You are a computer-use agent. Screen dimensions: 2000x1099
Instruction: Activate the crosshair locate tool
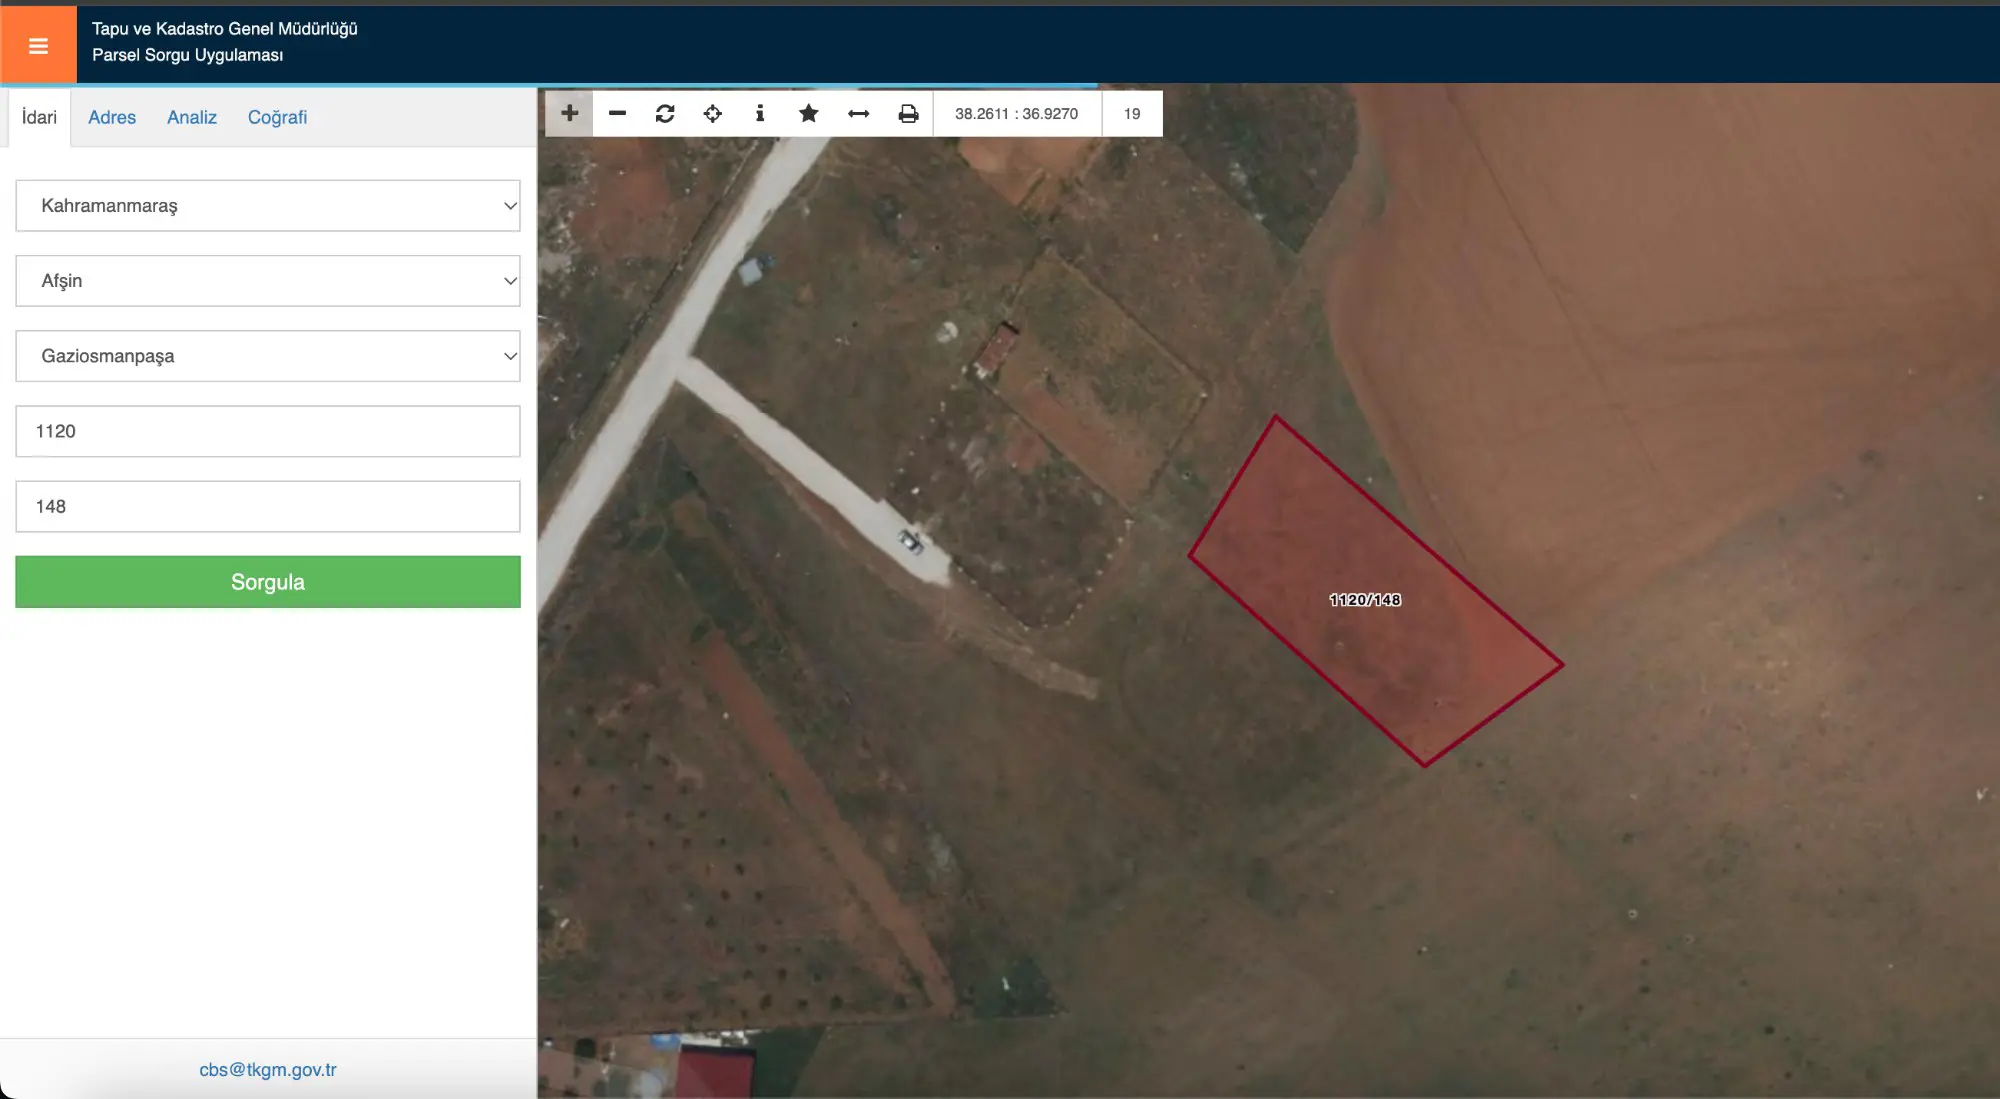713,113
